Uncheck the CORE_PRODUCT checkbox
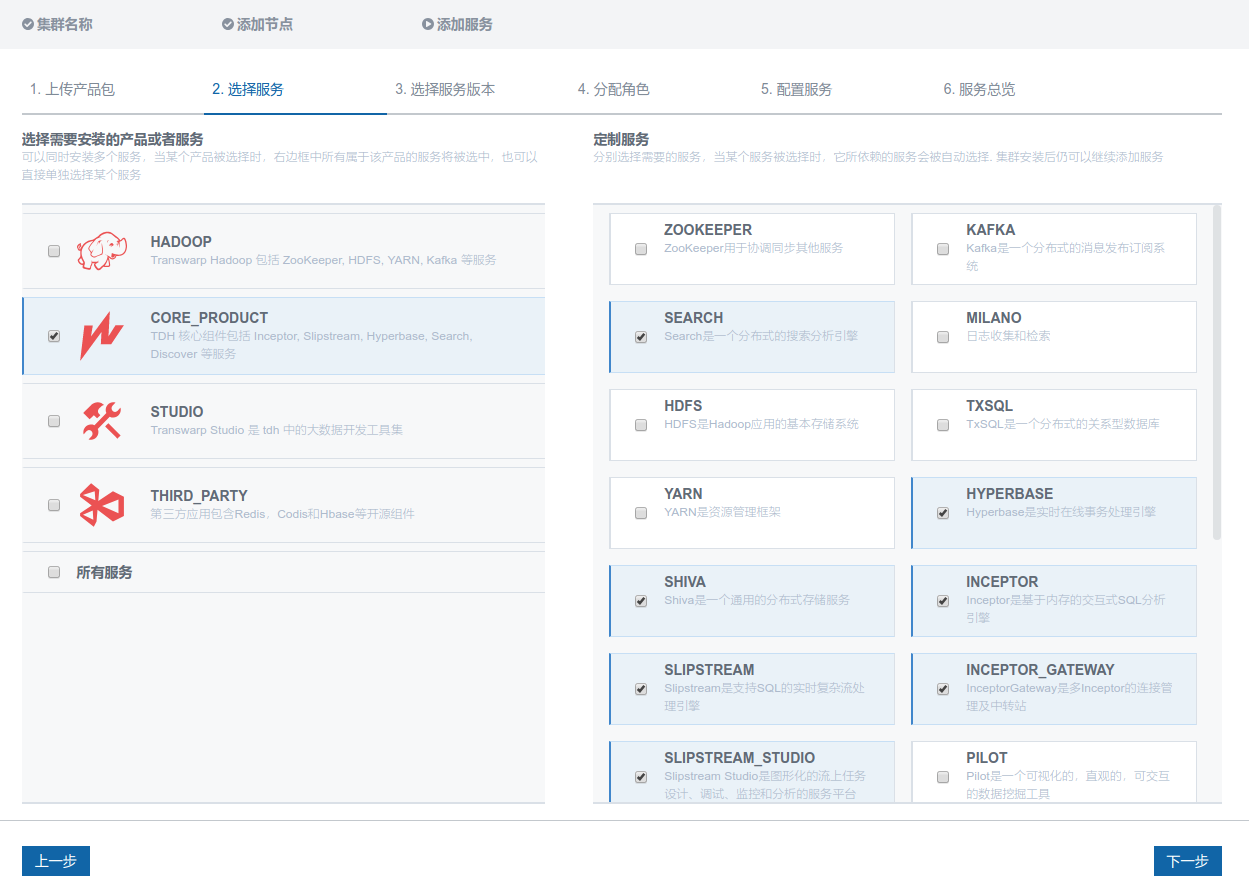1249x891 pixels. (54, 337)
